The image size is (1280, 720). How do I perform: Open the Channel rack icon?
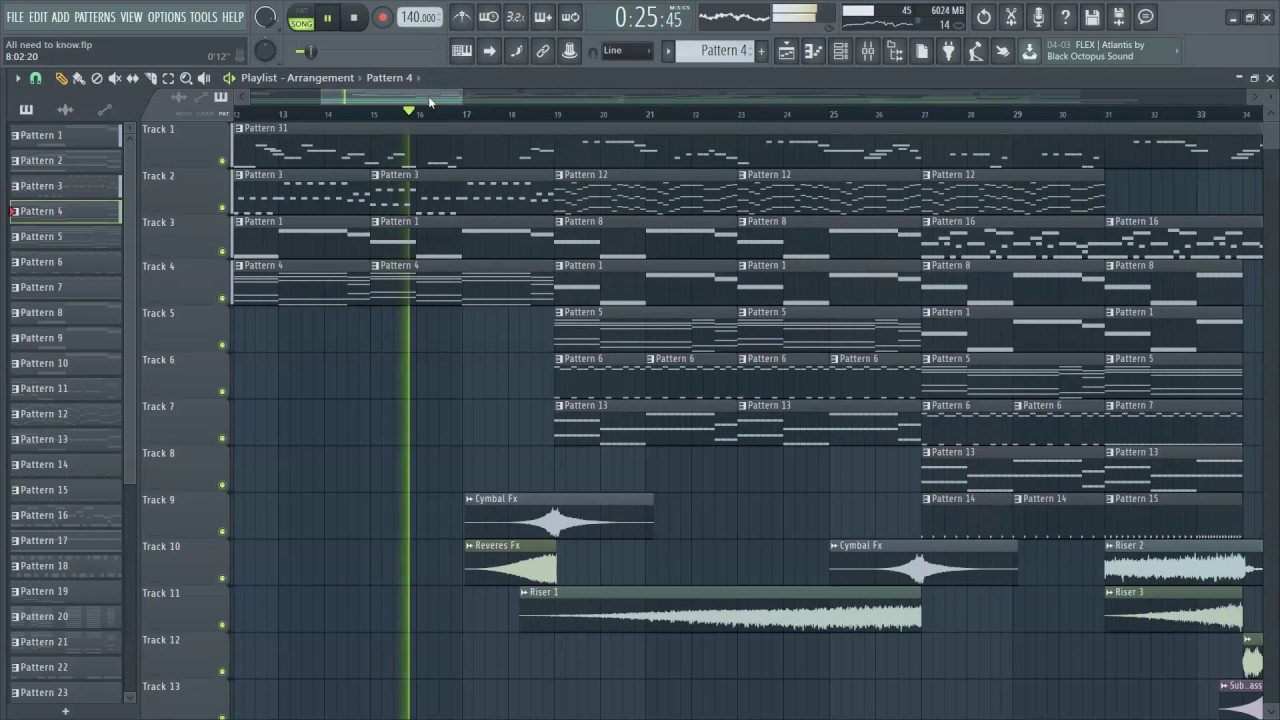tap(841, 52)
